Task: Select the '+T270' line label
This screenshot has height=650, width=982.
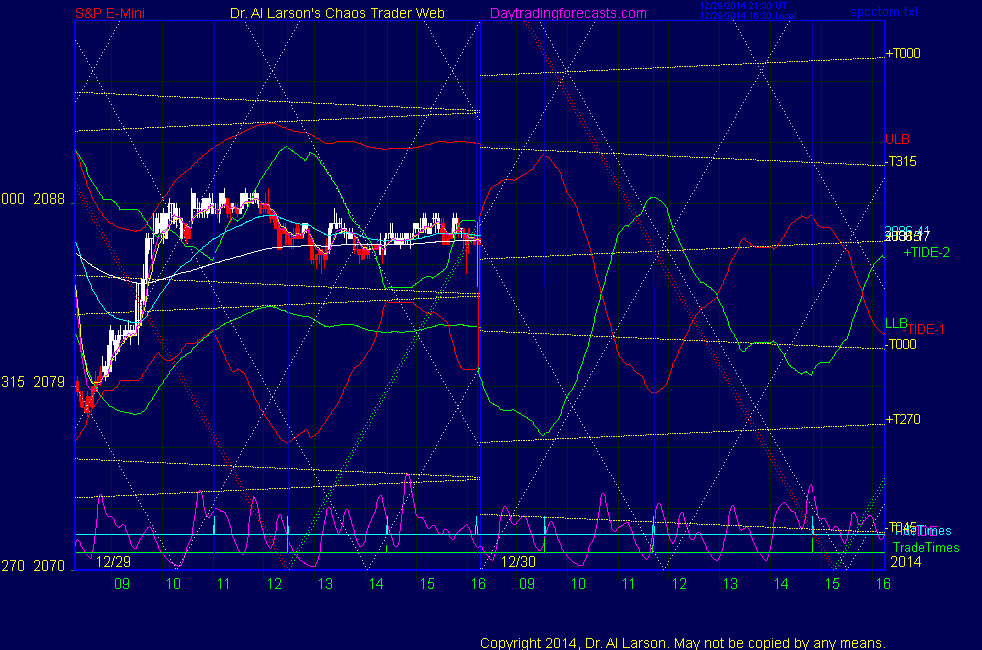Action: tap(903, 420)
